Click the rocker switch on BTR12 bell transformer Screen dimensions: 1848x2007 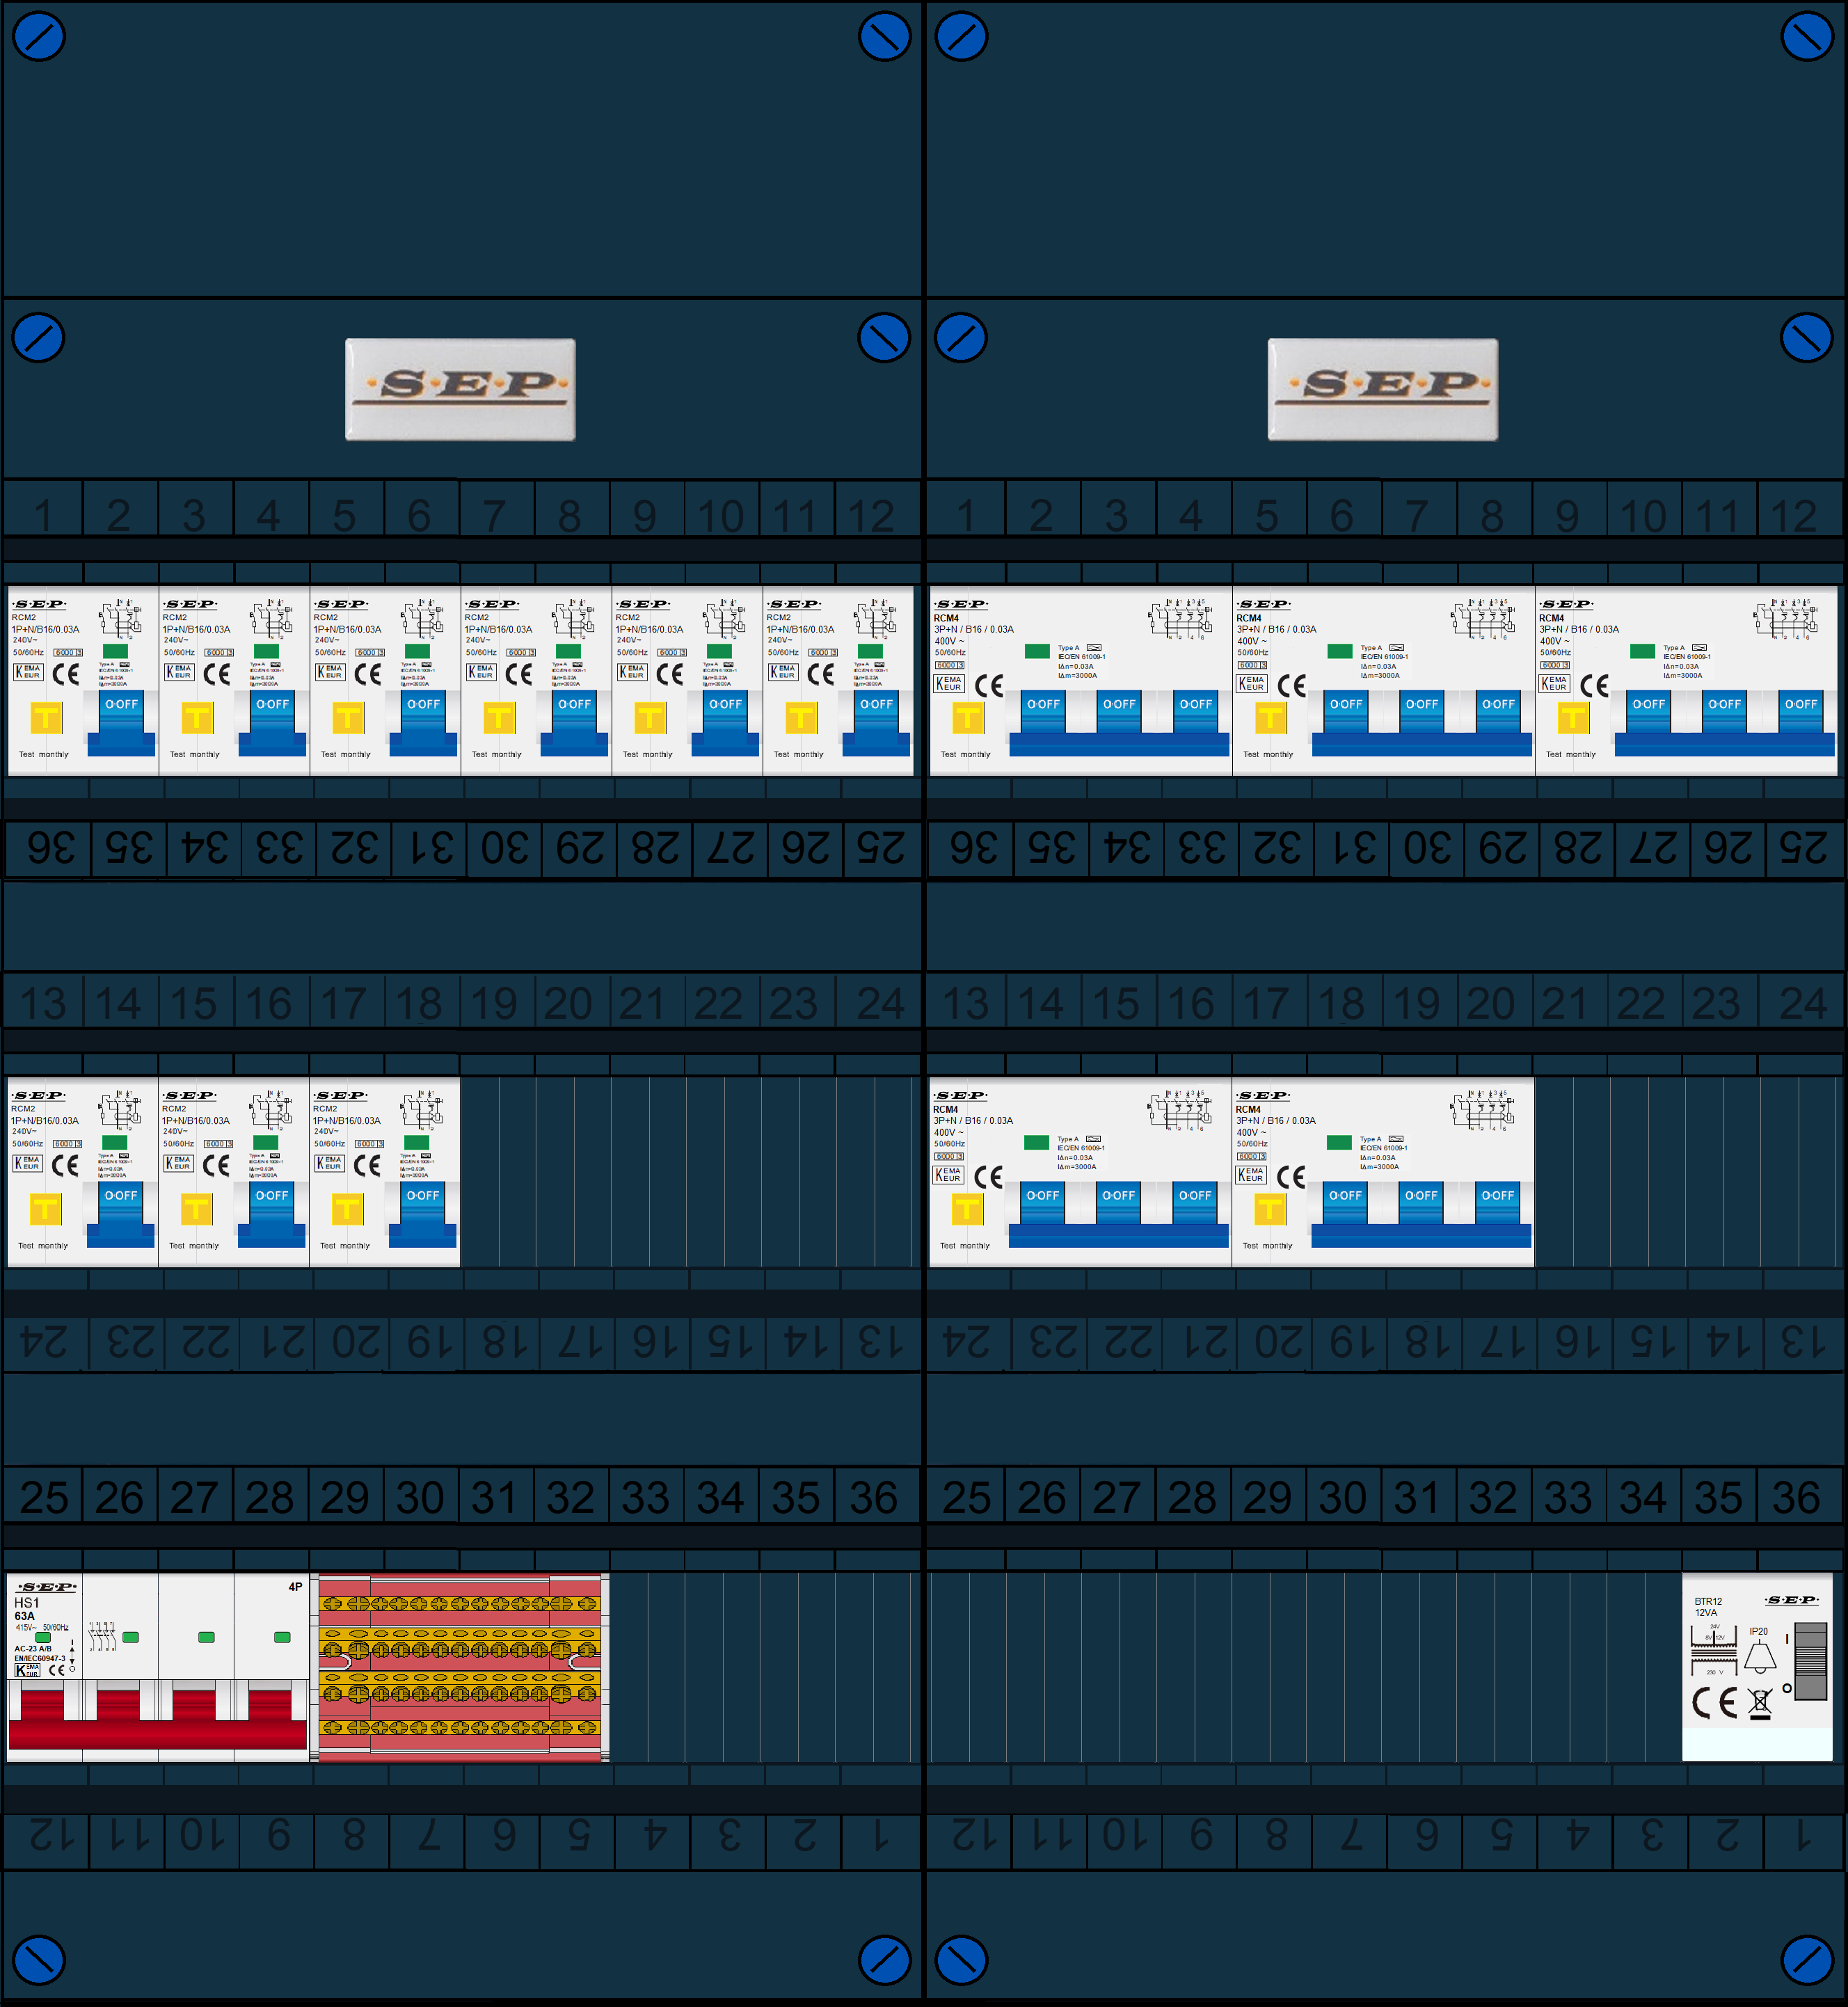pos(1811,1662)
